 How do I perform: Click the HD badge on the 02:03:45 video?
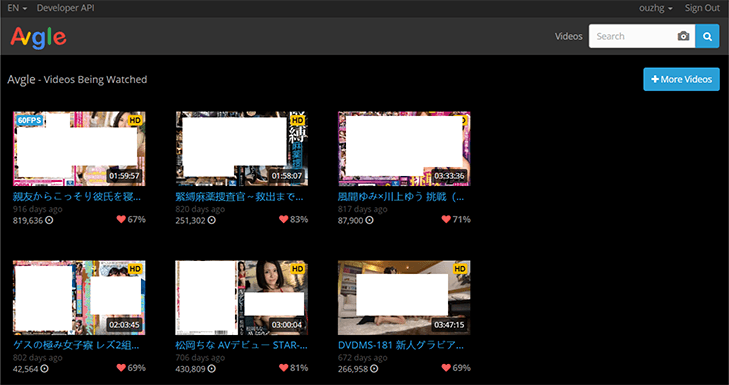click(135, 269)
